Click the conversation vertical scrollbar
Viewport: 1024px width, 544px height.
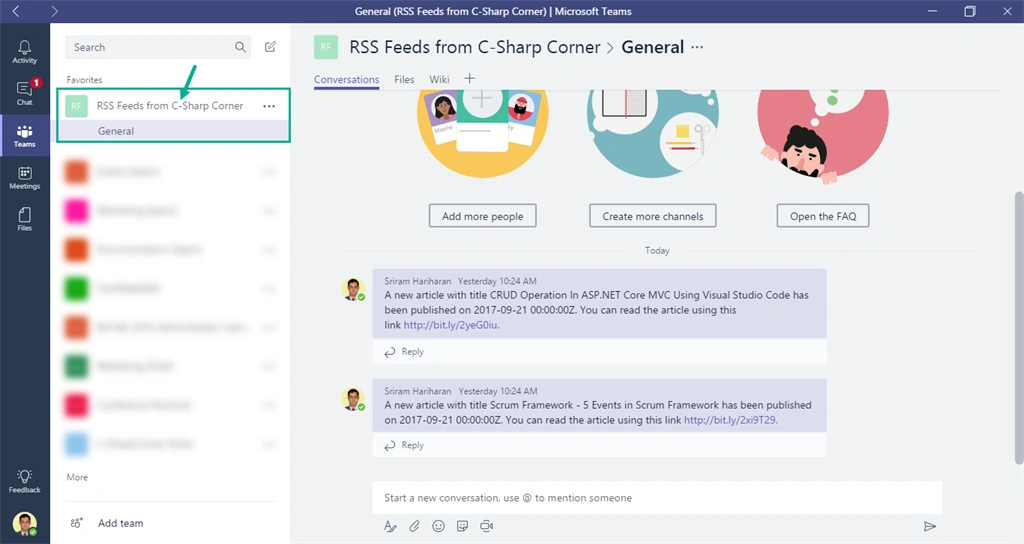[1019, 328]
